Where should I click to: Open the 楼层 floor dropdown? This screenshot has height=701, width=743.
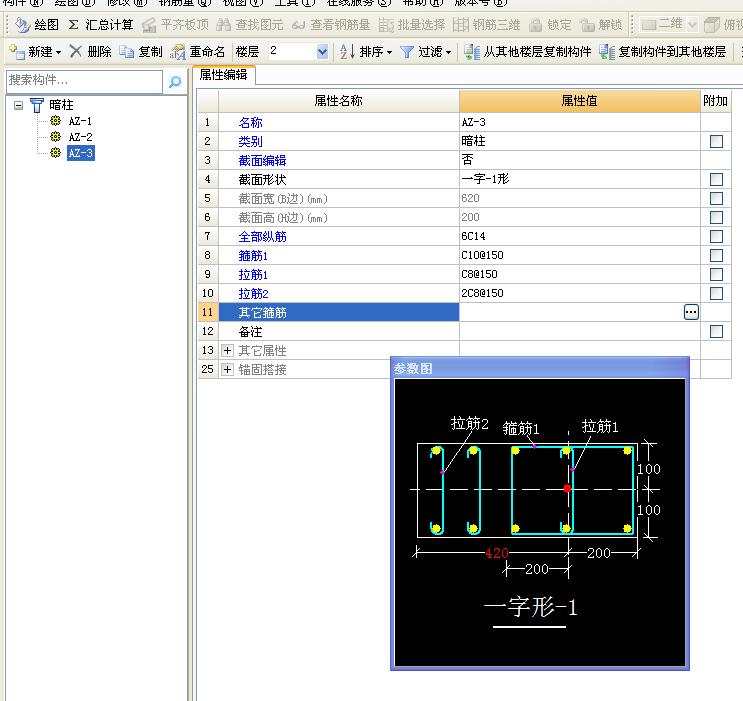pyautogui.click(x=321, y=52)
